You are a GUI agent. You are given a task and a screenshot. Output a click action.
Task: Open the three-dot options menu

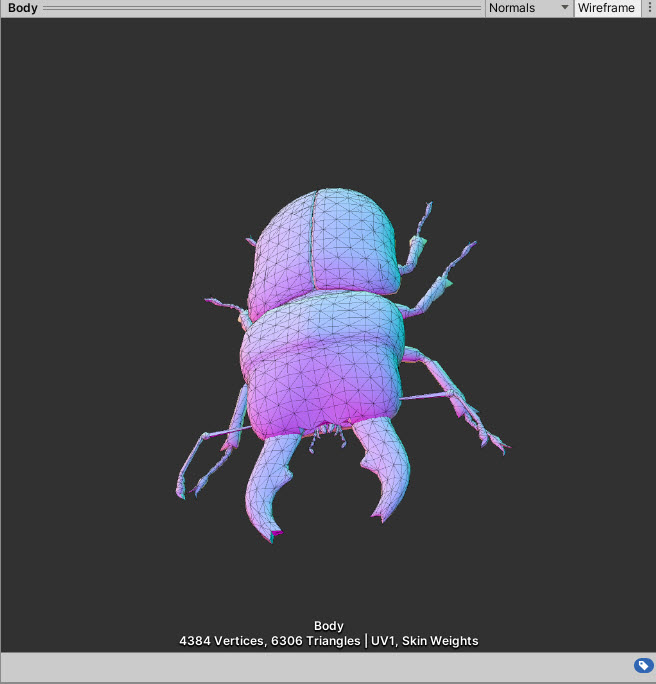click(649, 8)
